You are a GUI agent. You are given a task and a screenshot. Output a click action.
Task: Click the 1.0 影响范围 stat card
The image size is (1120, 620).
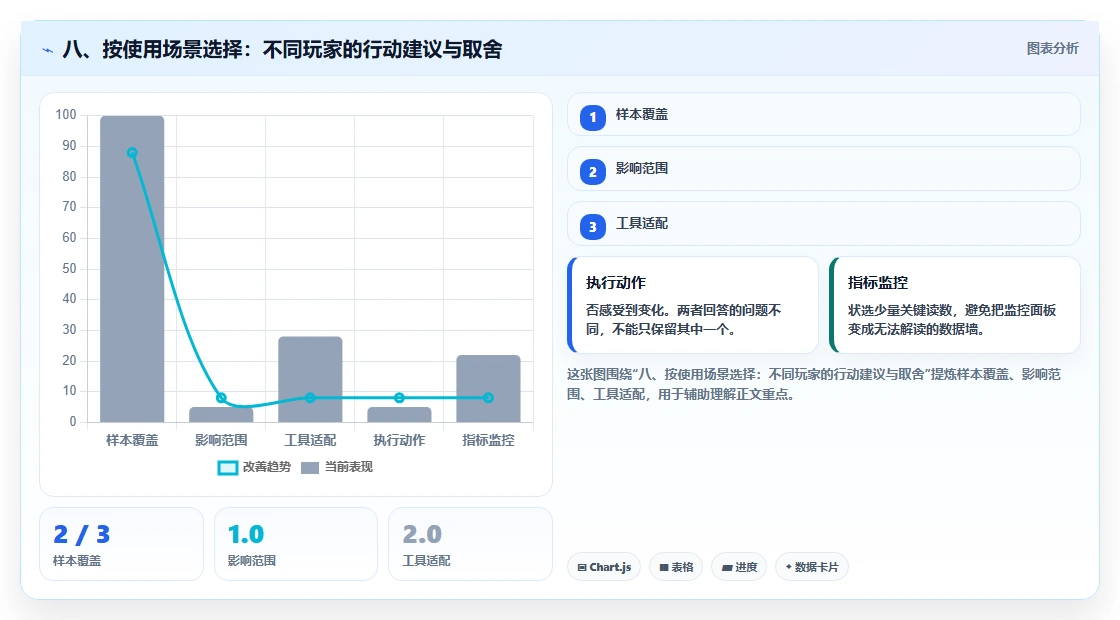point(296,544)
